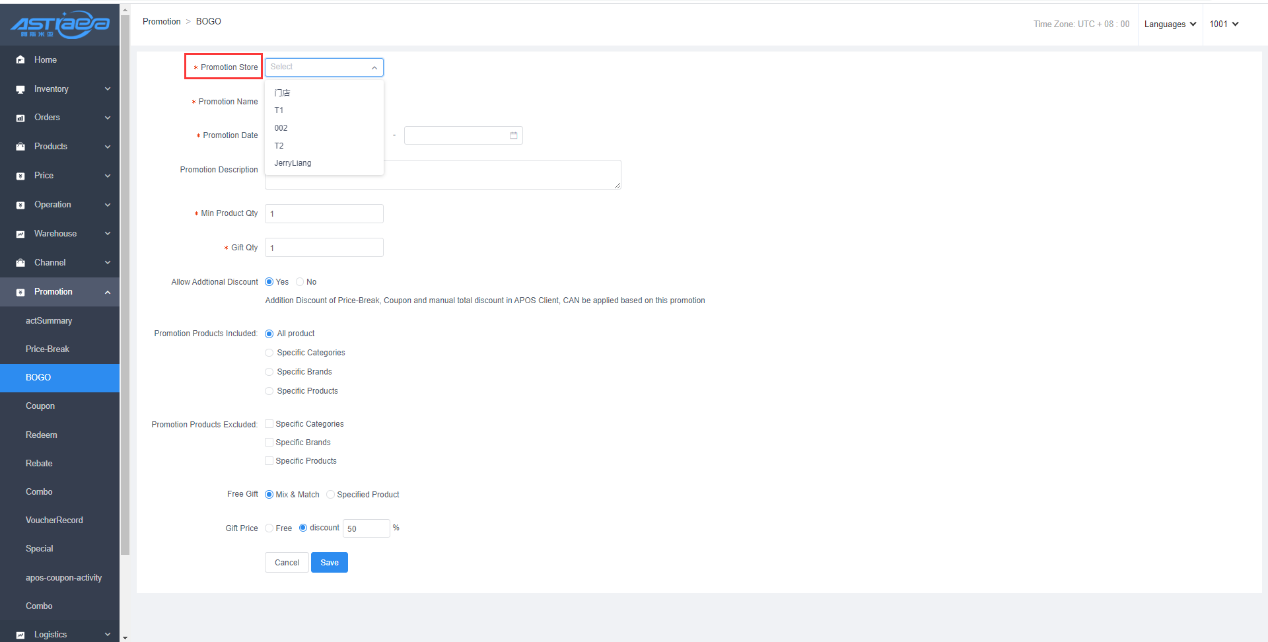Image resolution: width=1268 pixels, height=642 pixels.
Task: Click the Min Product Qty field
Action: (x=324, y=214)
